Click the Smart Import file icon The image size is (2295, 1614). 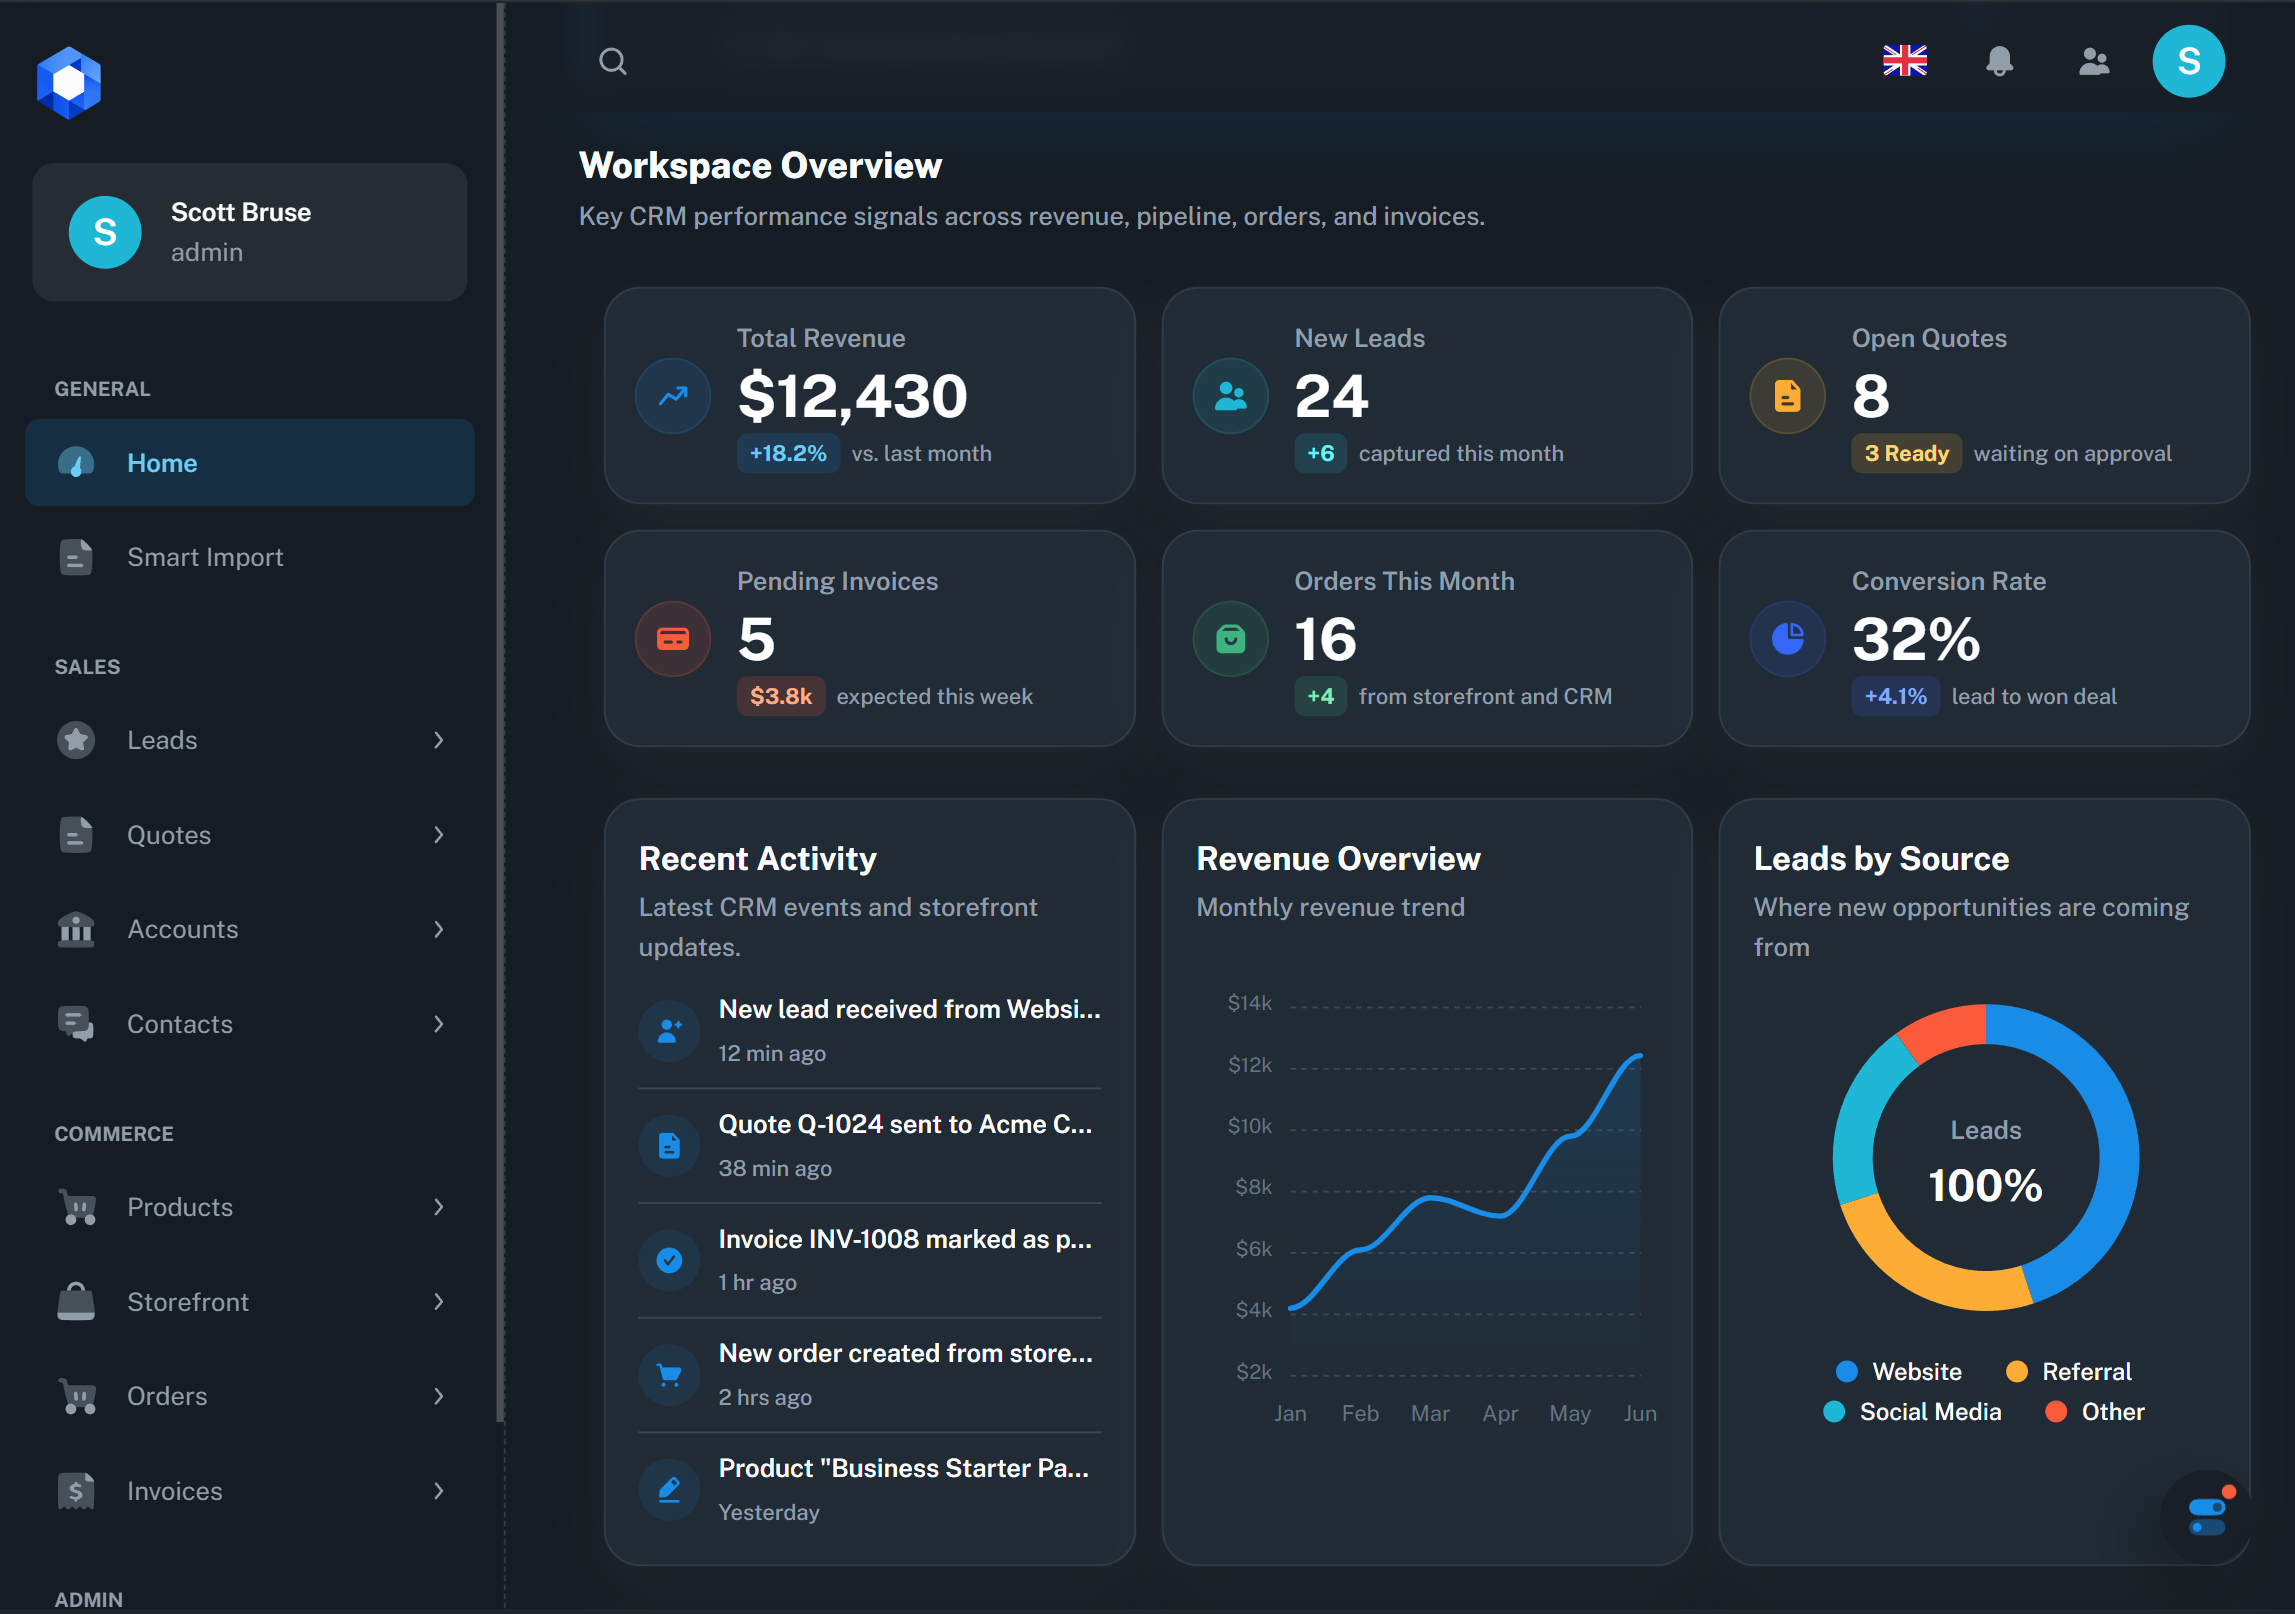(x=76, y=557)
